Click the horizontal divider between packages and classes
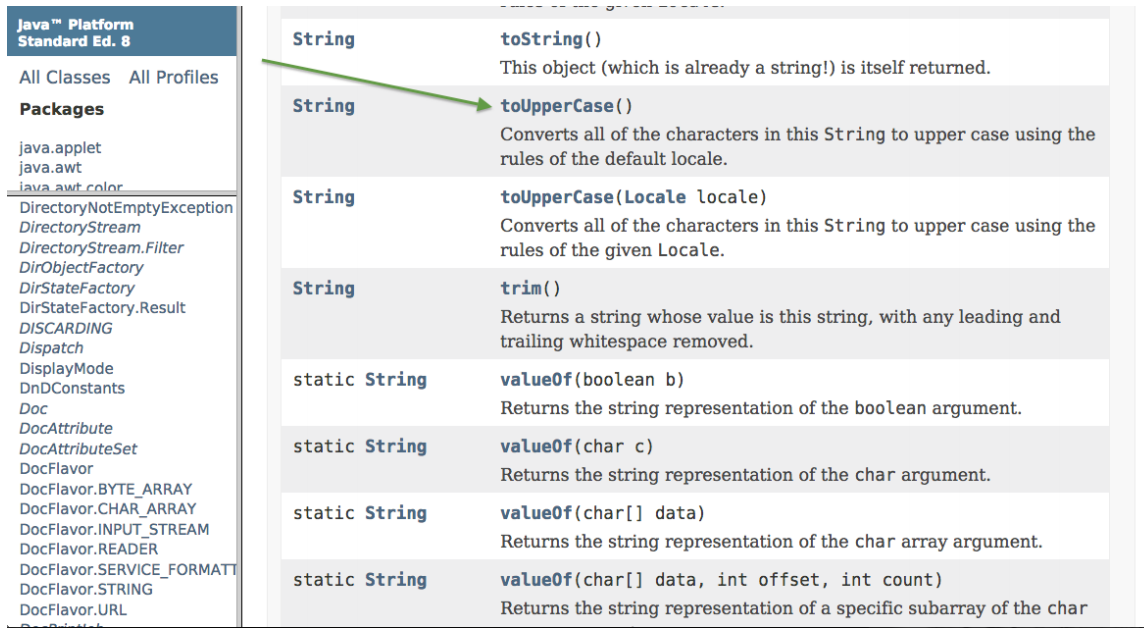This screenshot has width=1144, height=640. click(x=118, y=194)
